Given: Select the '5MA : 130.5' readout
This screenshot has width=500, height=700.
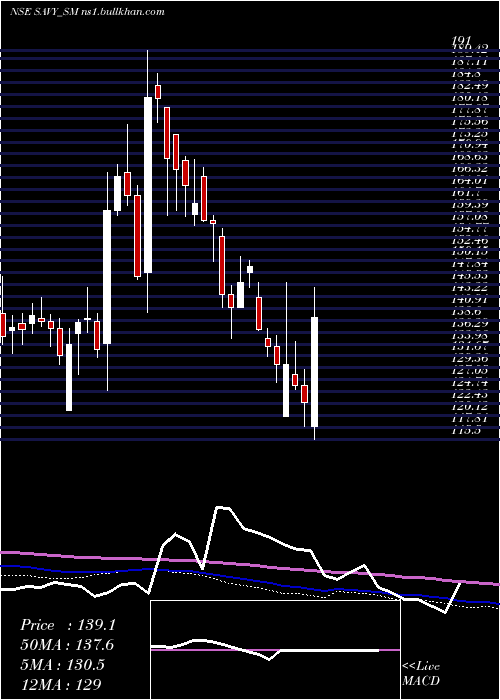Looking at the screenshot, I should coord(62,664).
